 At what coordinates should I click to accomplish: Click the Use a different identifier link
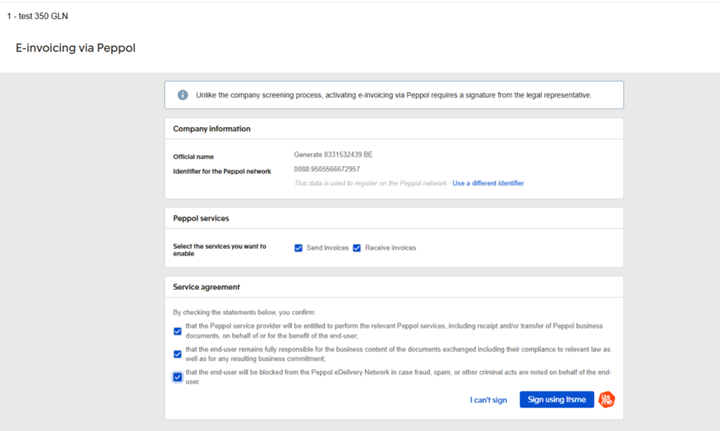pos(488,183)
